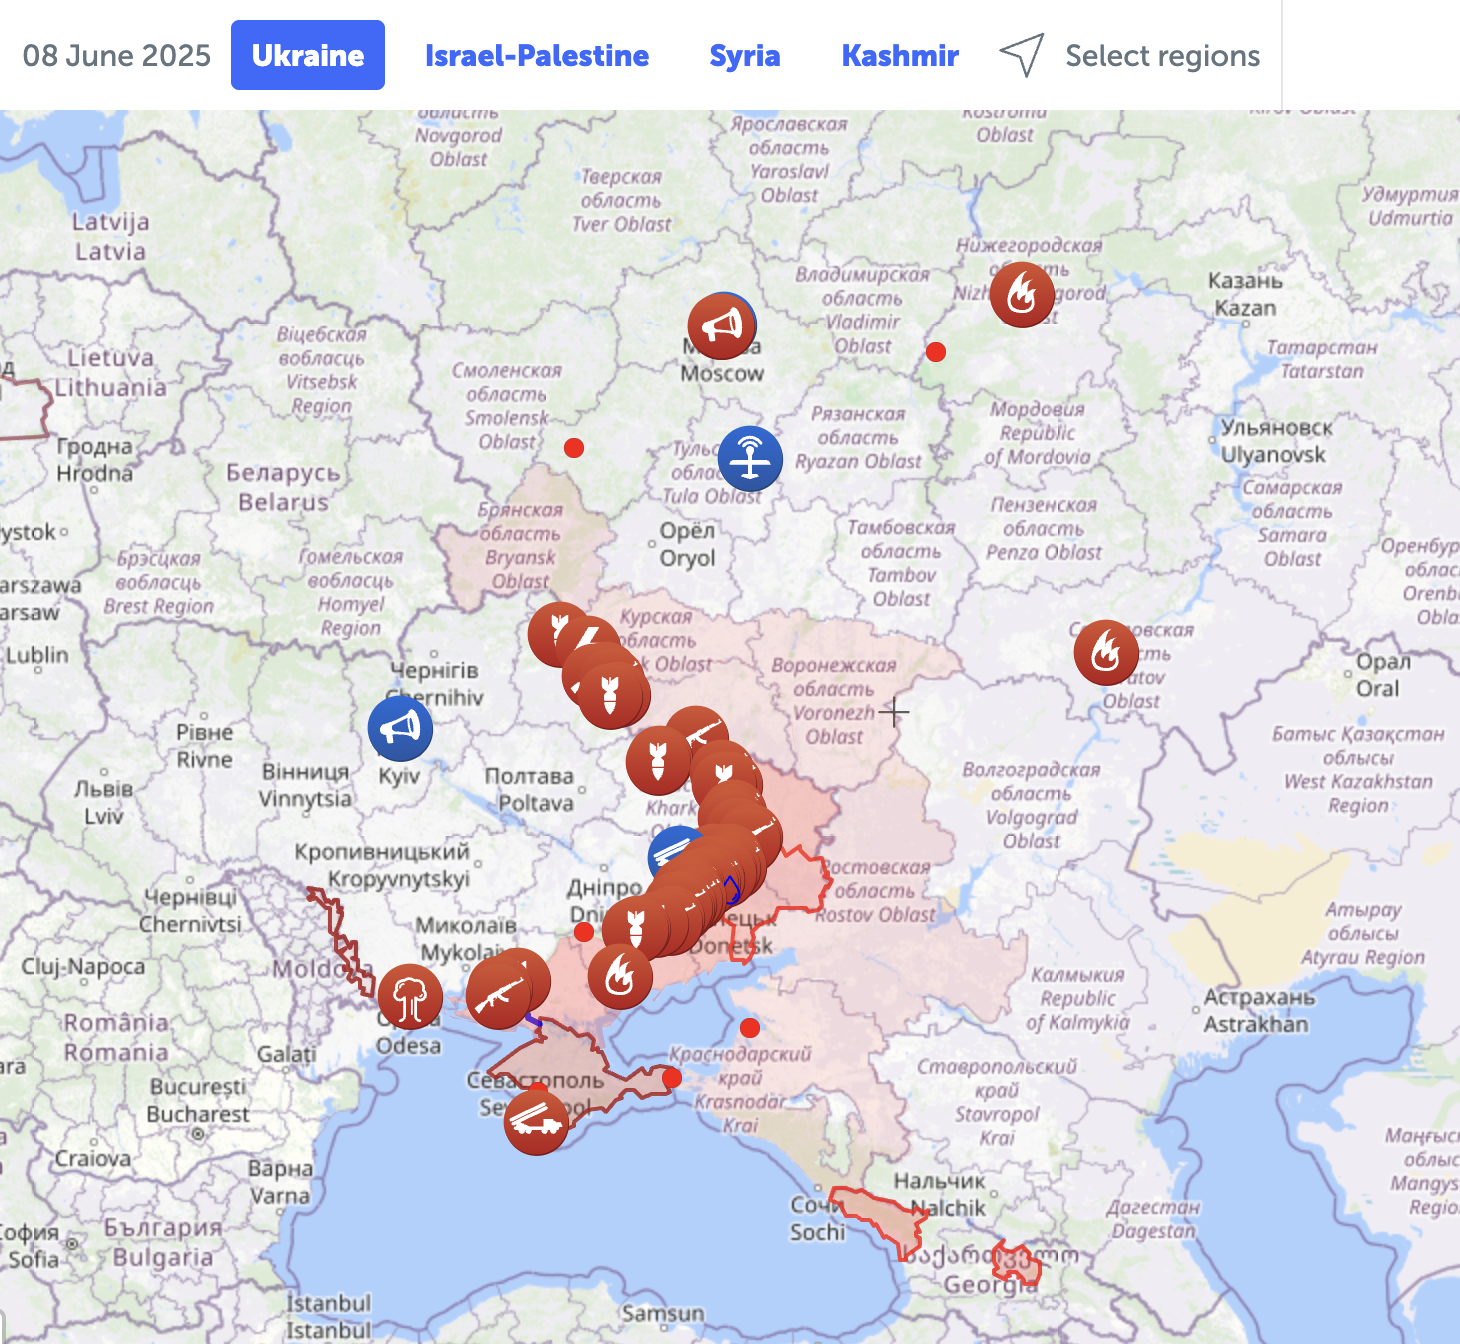Viewport: 1460px width, 1344px height.
Task: Open the bomb marker nearest Dnipro
Action: 635,928
